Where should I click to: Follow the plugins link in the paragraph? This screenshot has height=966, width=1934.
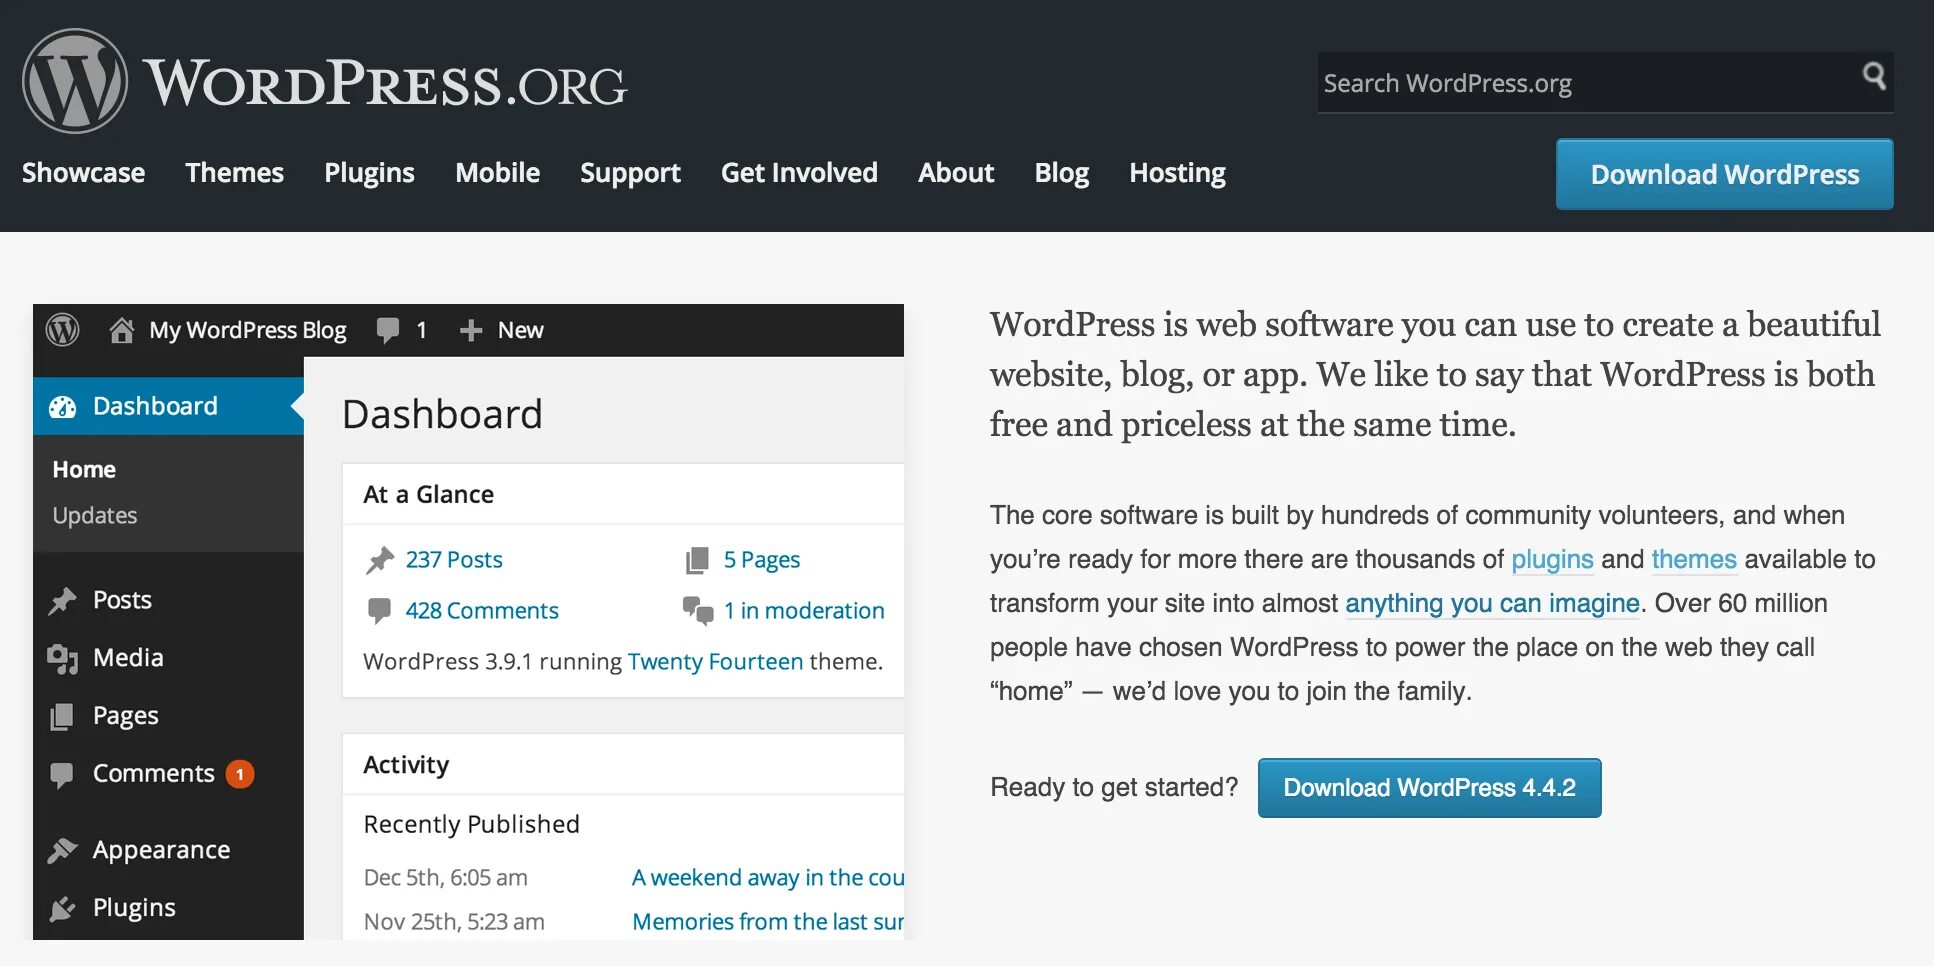click(1552, 559)
